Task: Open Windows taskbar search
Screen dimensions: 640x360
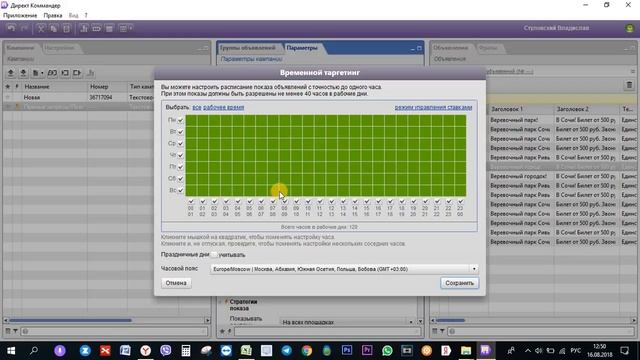Action: pos(34,351)
